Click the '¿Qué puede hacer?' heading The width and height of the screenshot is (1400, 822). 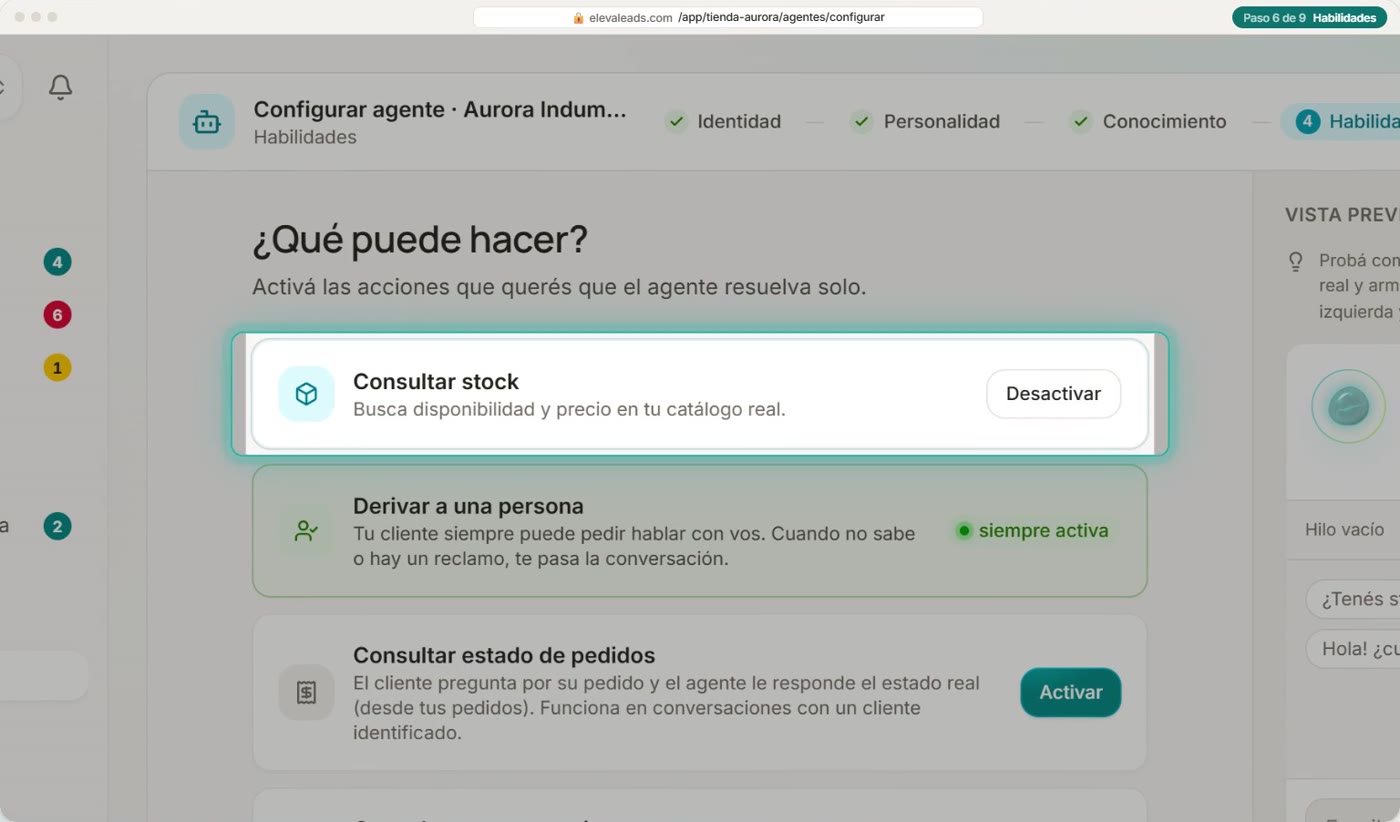pyautogui.click(x=420, y=240)
